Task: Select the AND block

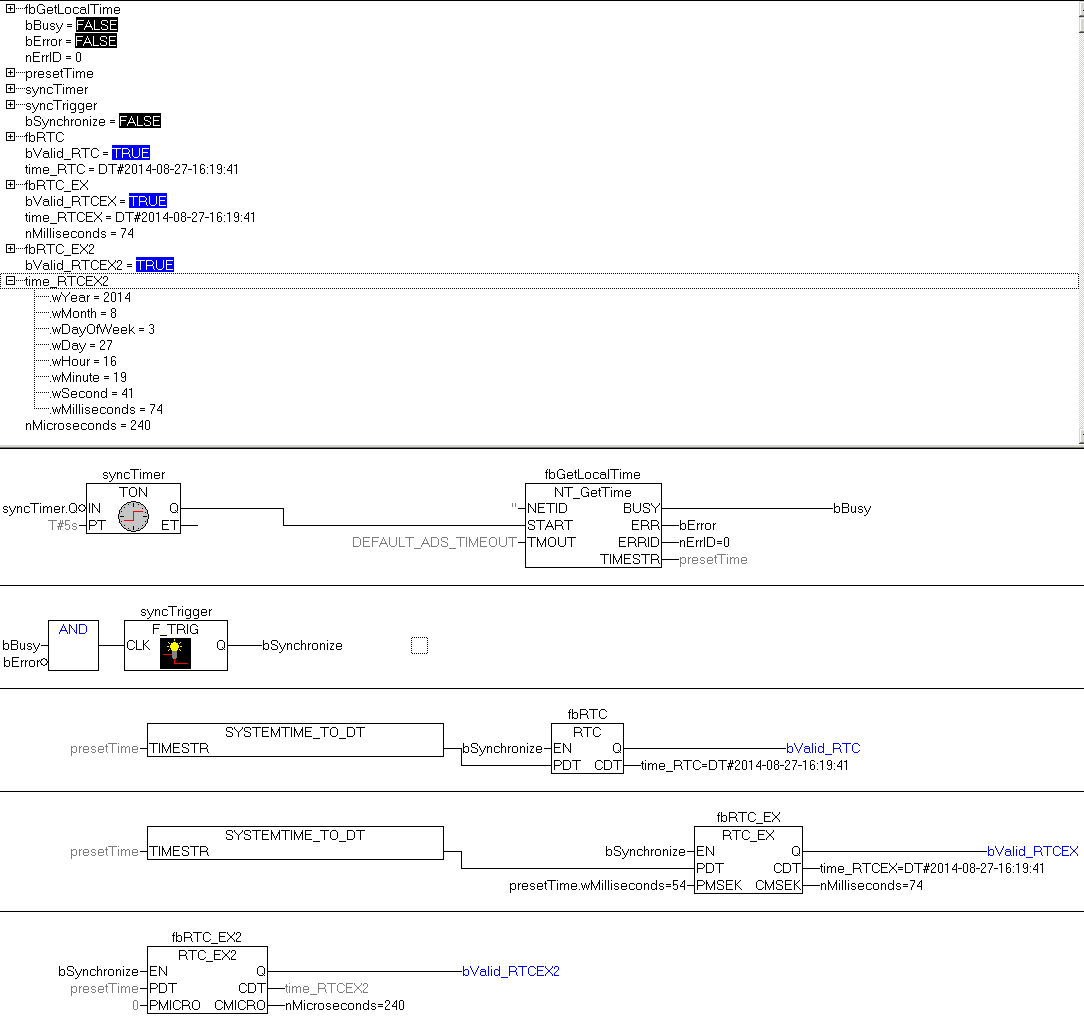Action: (x=73, y=646)
